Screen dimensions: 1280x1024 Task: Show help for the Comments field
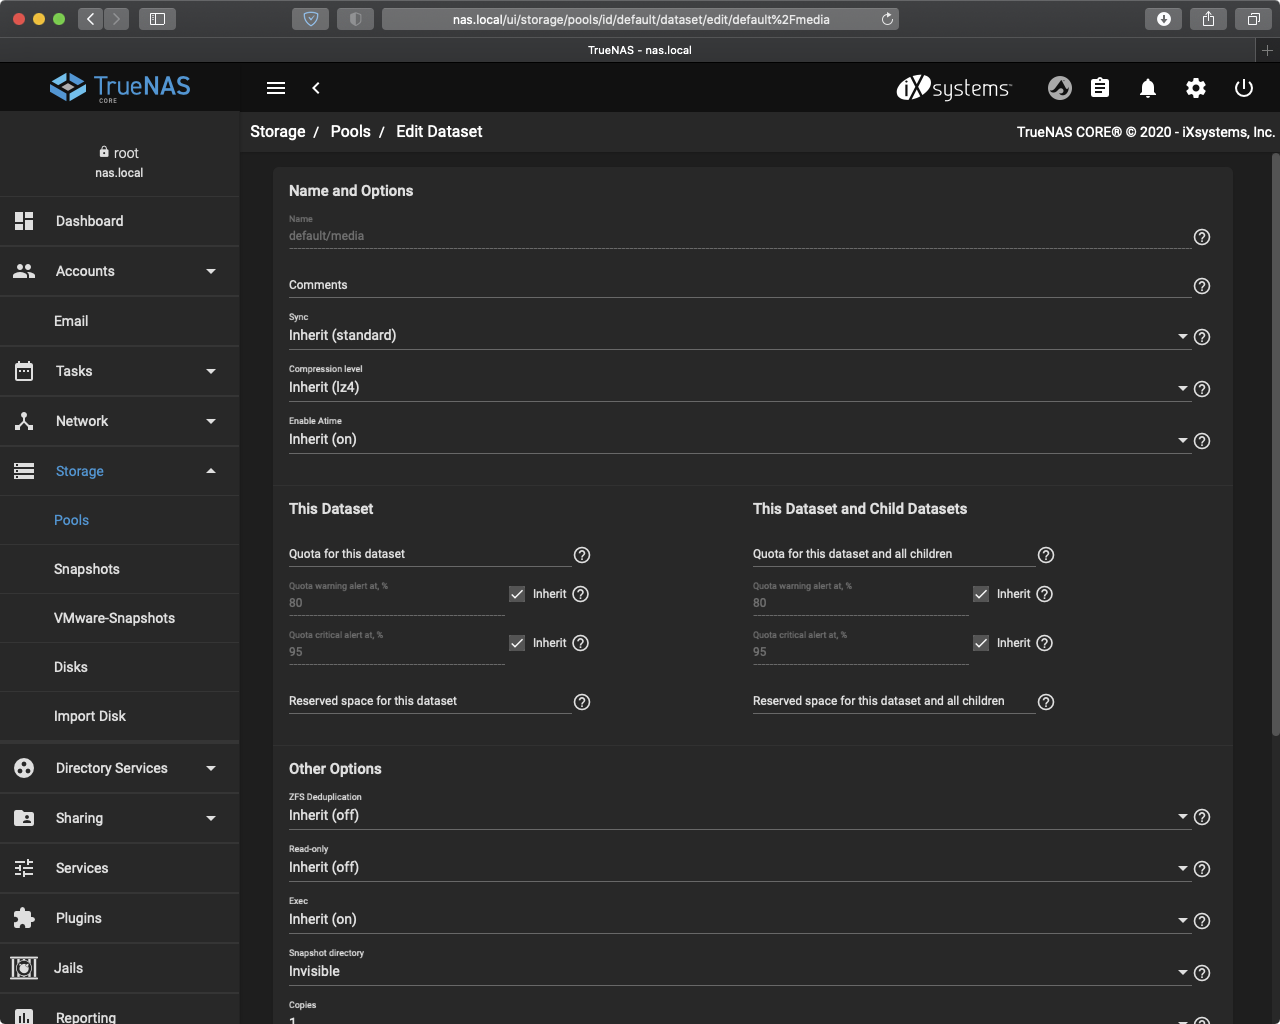click(1202, 286)
